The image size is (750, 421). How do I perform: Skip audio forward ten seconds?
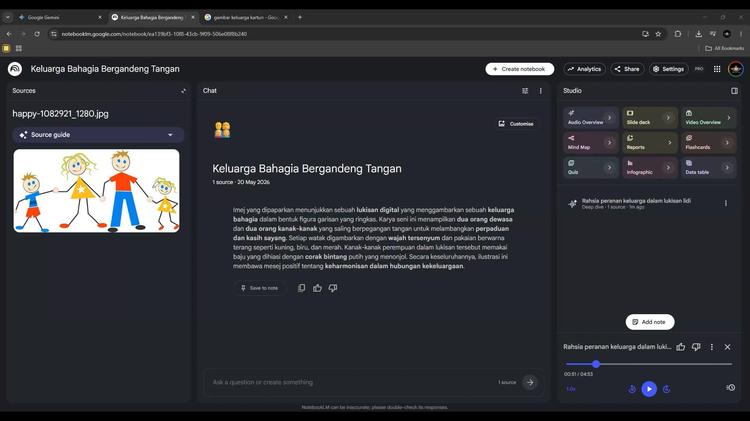[666, 389]
